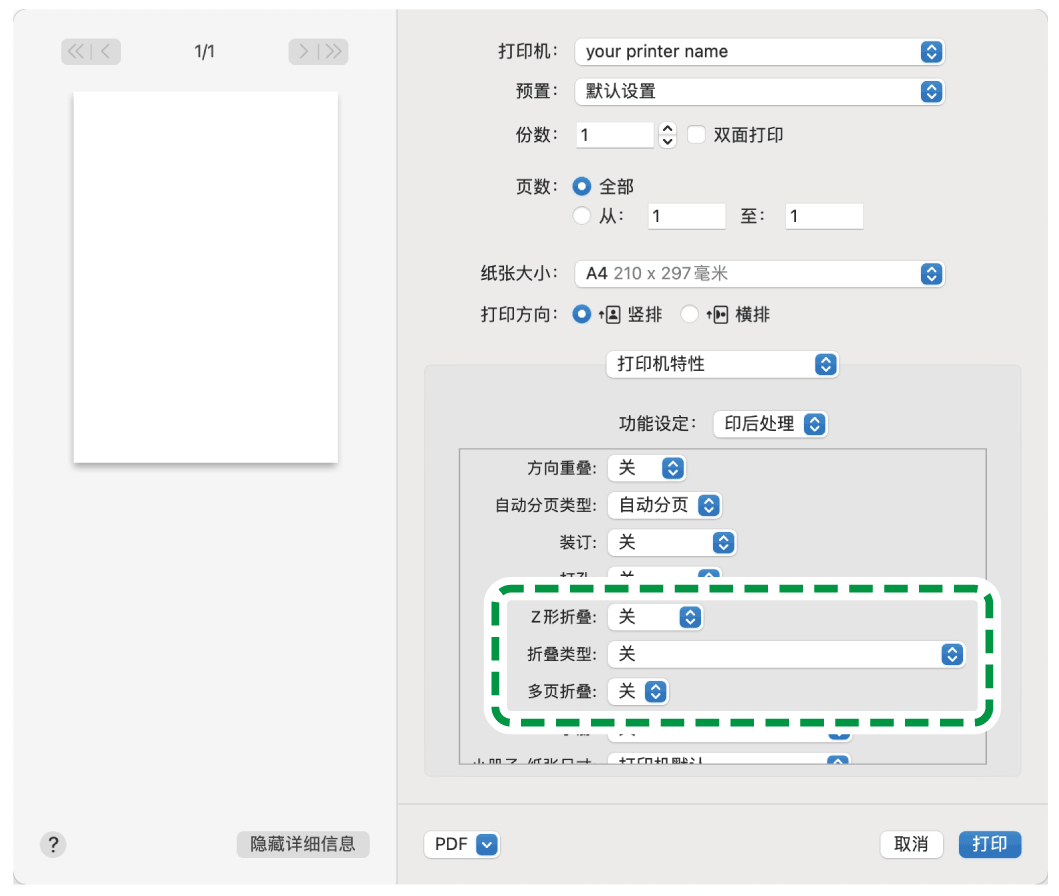Select the 横排 landscape orientation option
The width and height of the screenshot is (1059, 896).
[690, 314]
